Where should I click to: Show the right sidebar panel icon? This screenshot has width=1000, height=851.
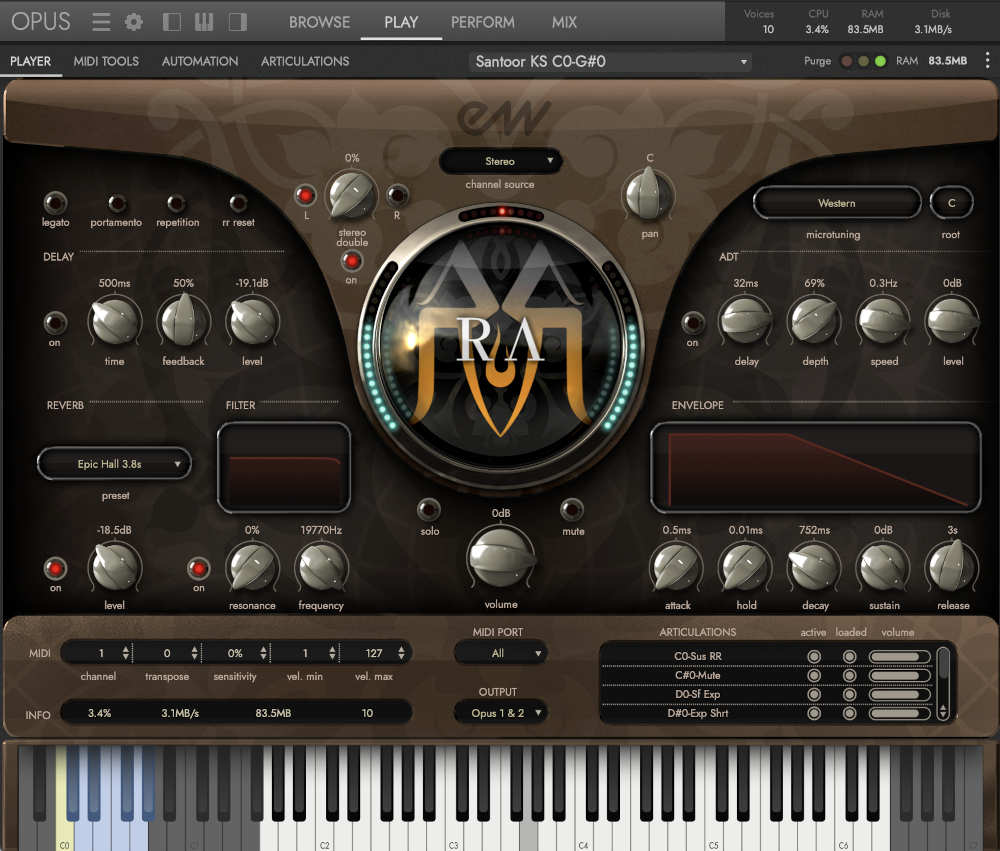pyautogui.click(x=237, y=21)
